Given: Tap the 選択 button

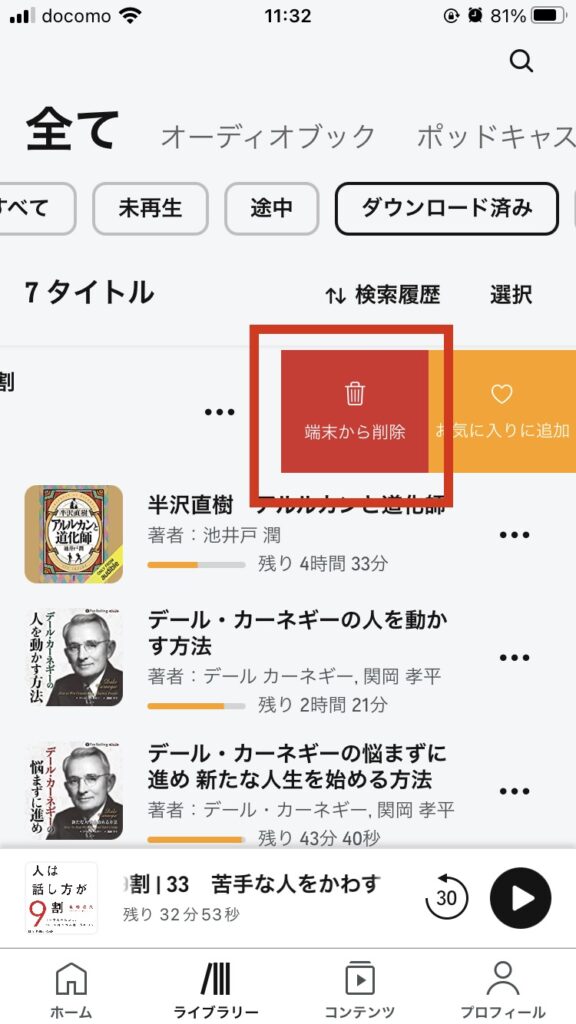Looking at the screenshot, I should pyautogui.click(x=511, y=295).
